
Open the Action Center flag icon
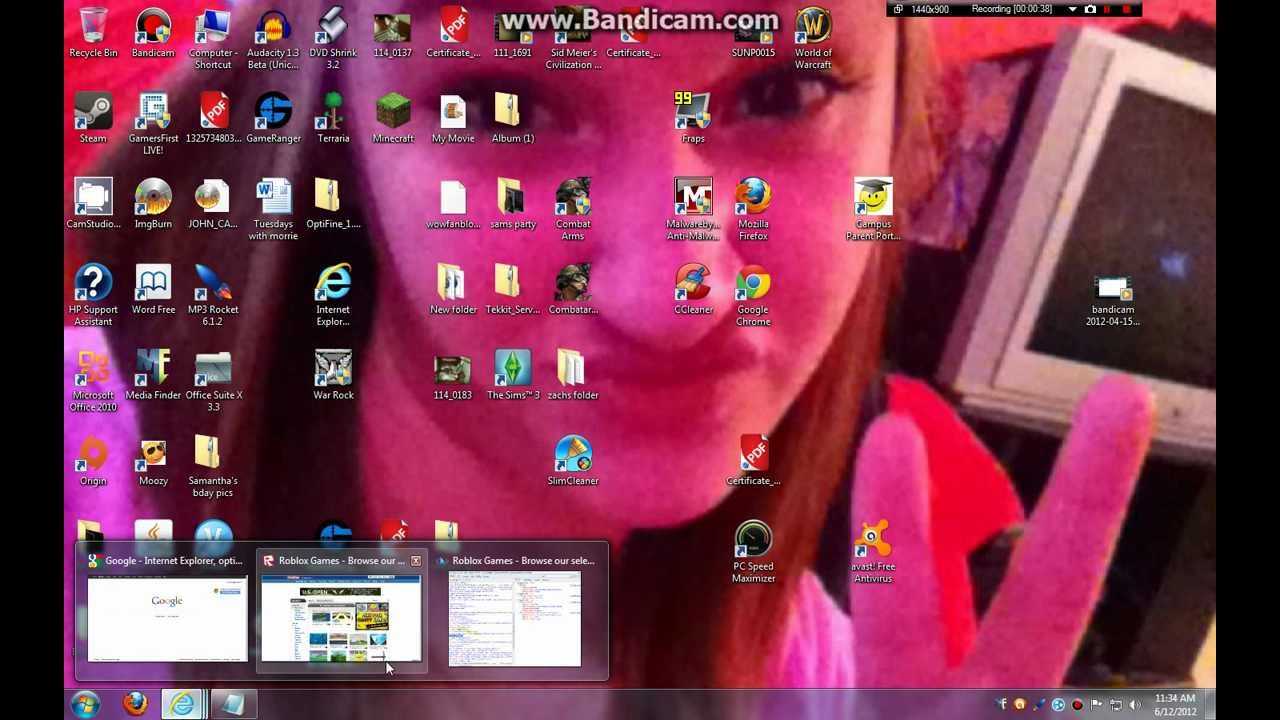tap(1096, 705)
